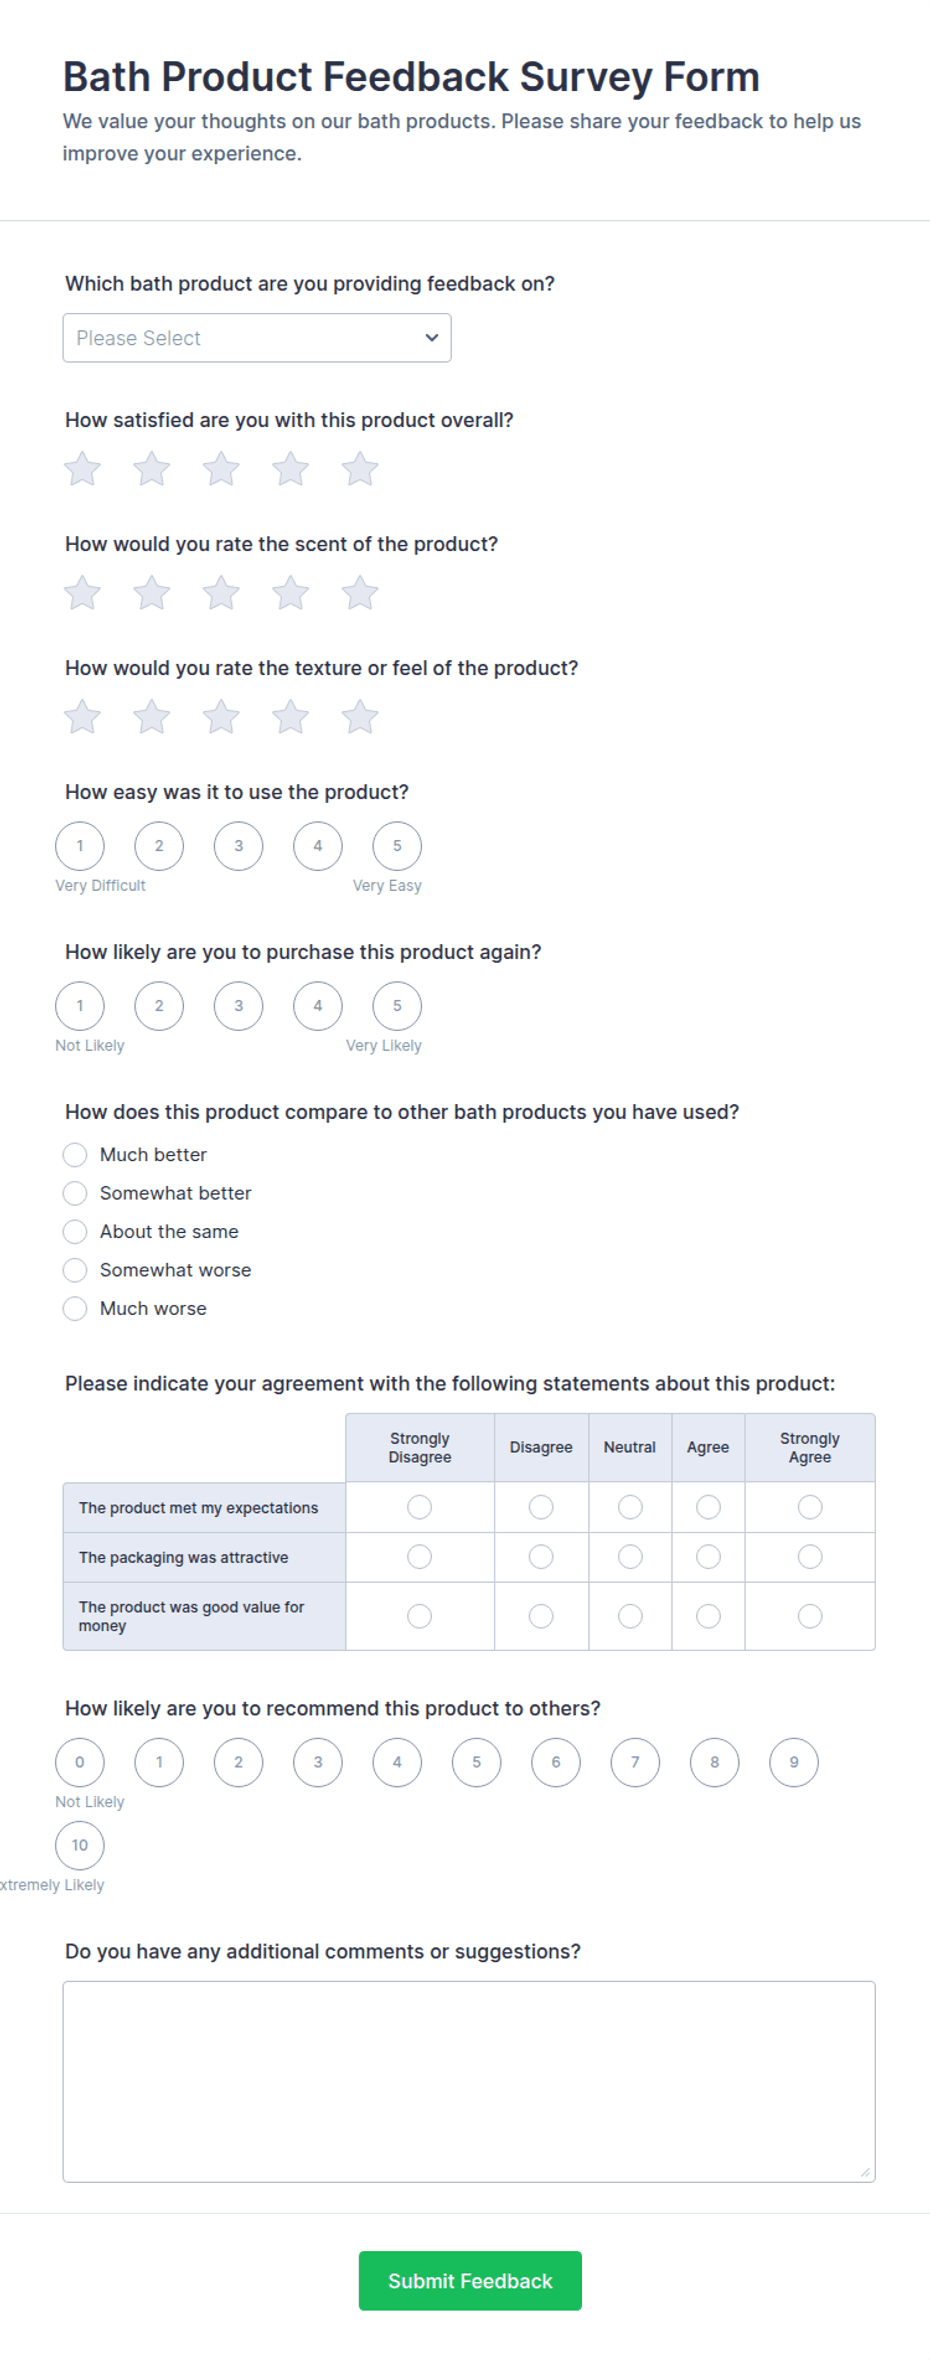
Task: Rate texture with the fourth star
Action: (290, 717)
